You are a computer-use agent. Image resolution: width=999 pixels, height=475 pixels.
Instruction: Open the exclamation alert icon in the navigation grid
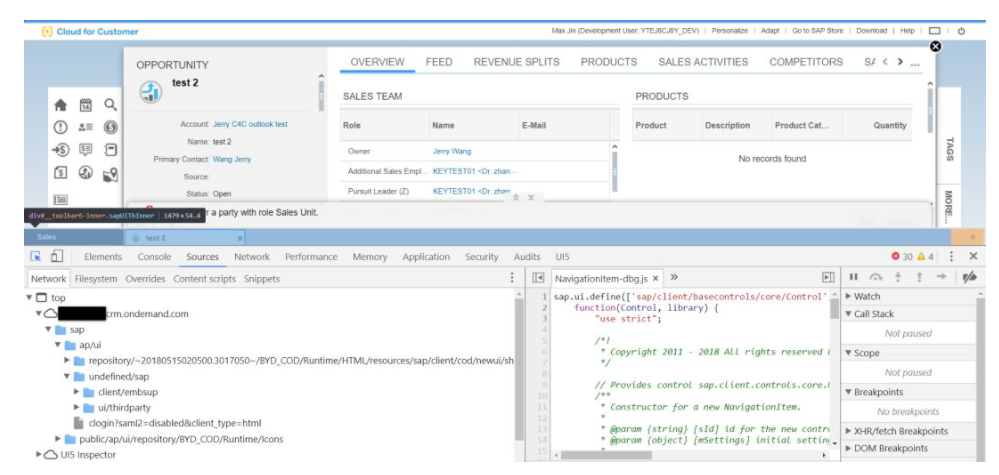point(61,127)
